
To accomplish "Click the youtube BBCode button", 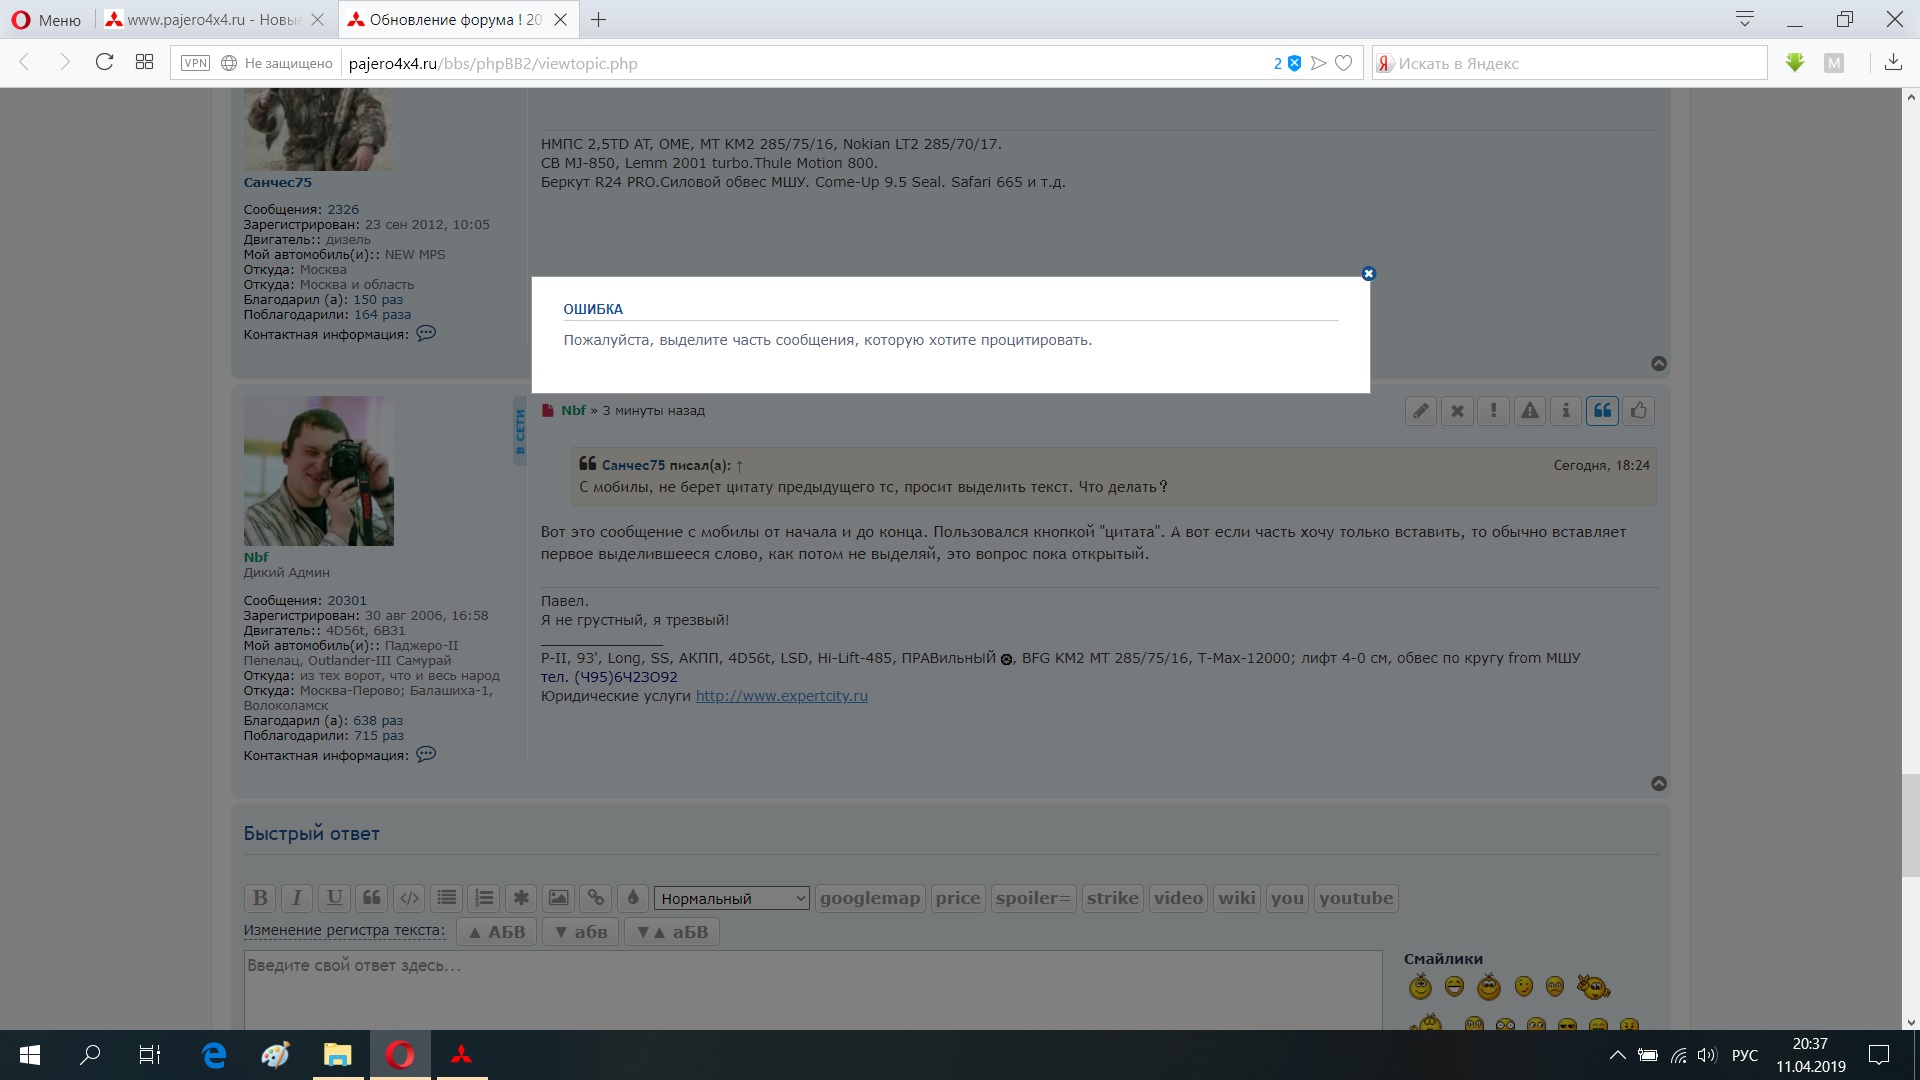I will coord(1355,898).
